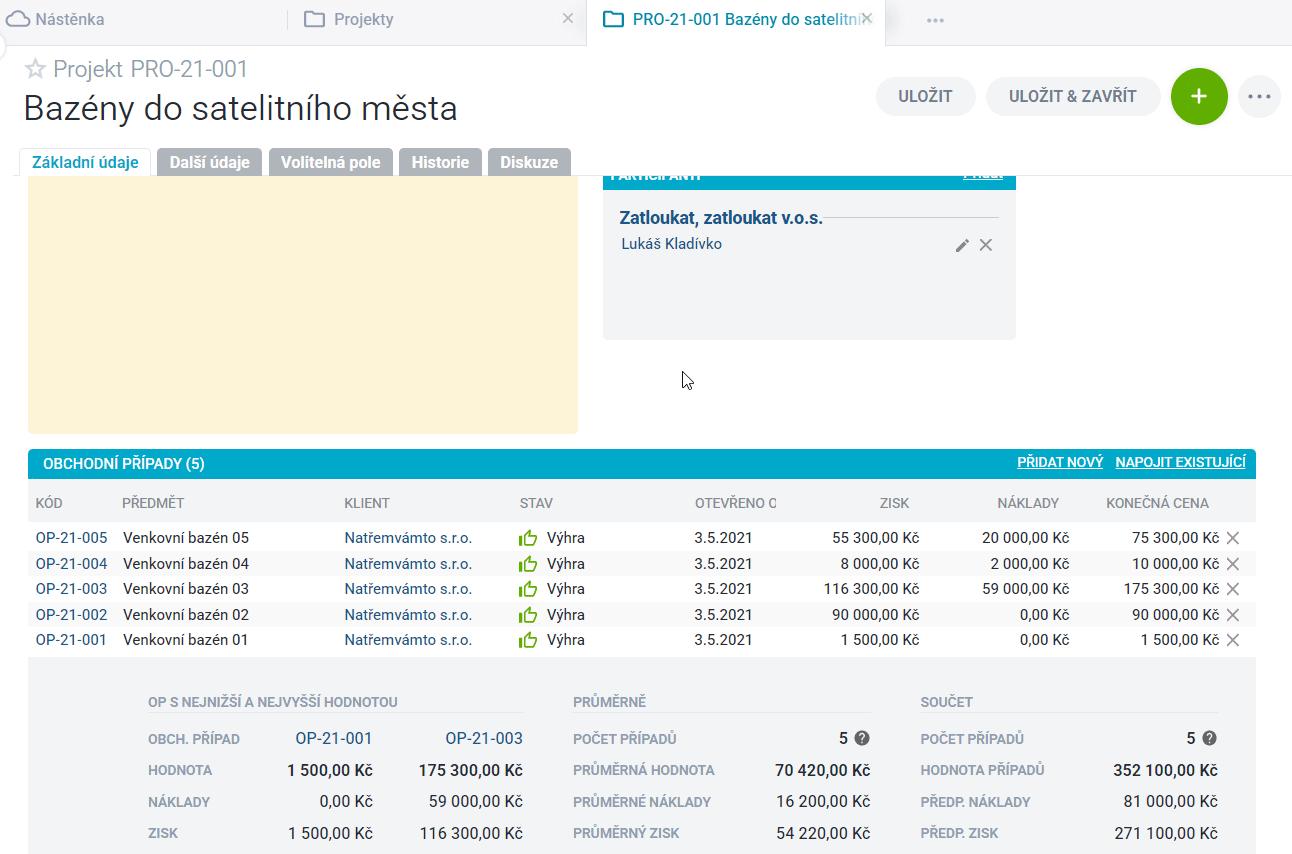Close the PRO-21-001 tab
This screenshot has height=854, width=1292.
[x=867, y=18]
